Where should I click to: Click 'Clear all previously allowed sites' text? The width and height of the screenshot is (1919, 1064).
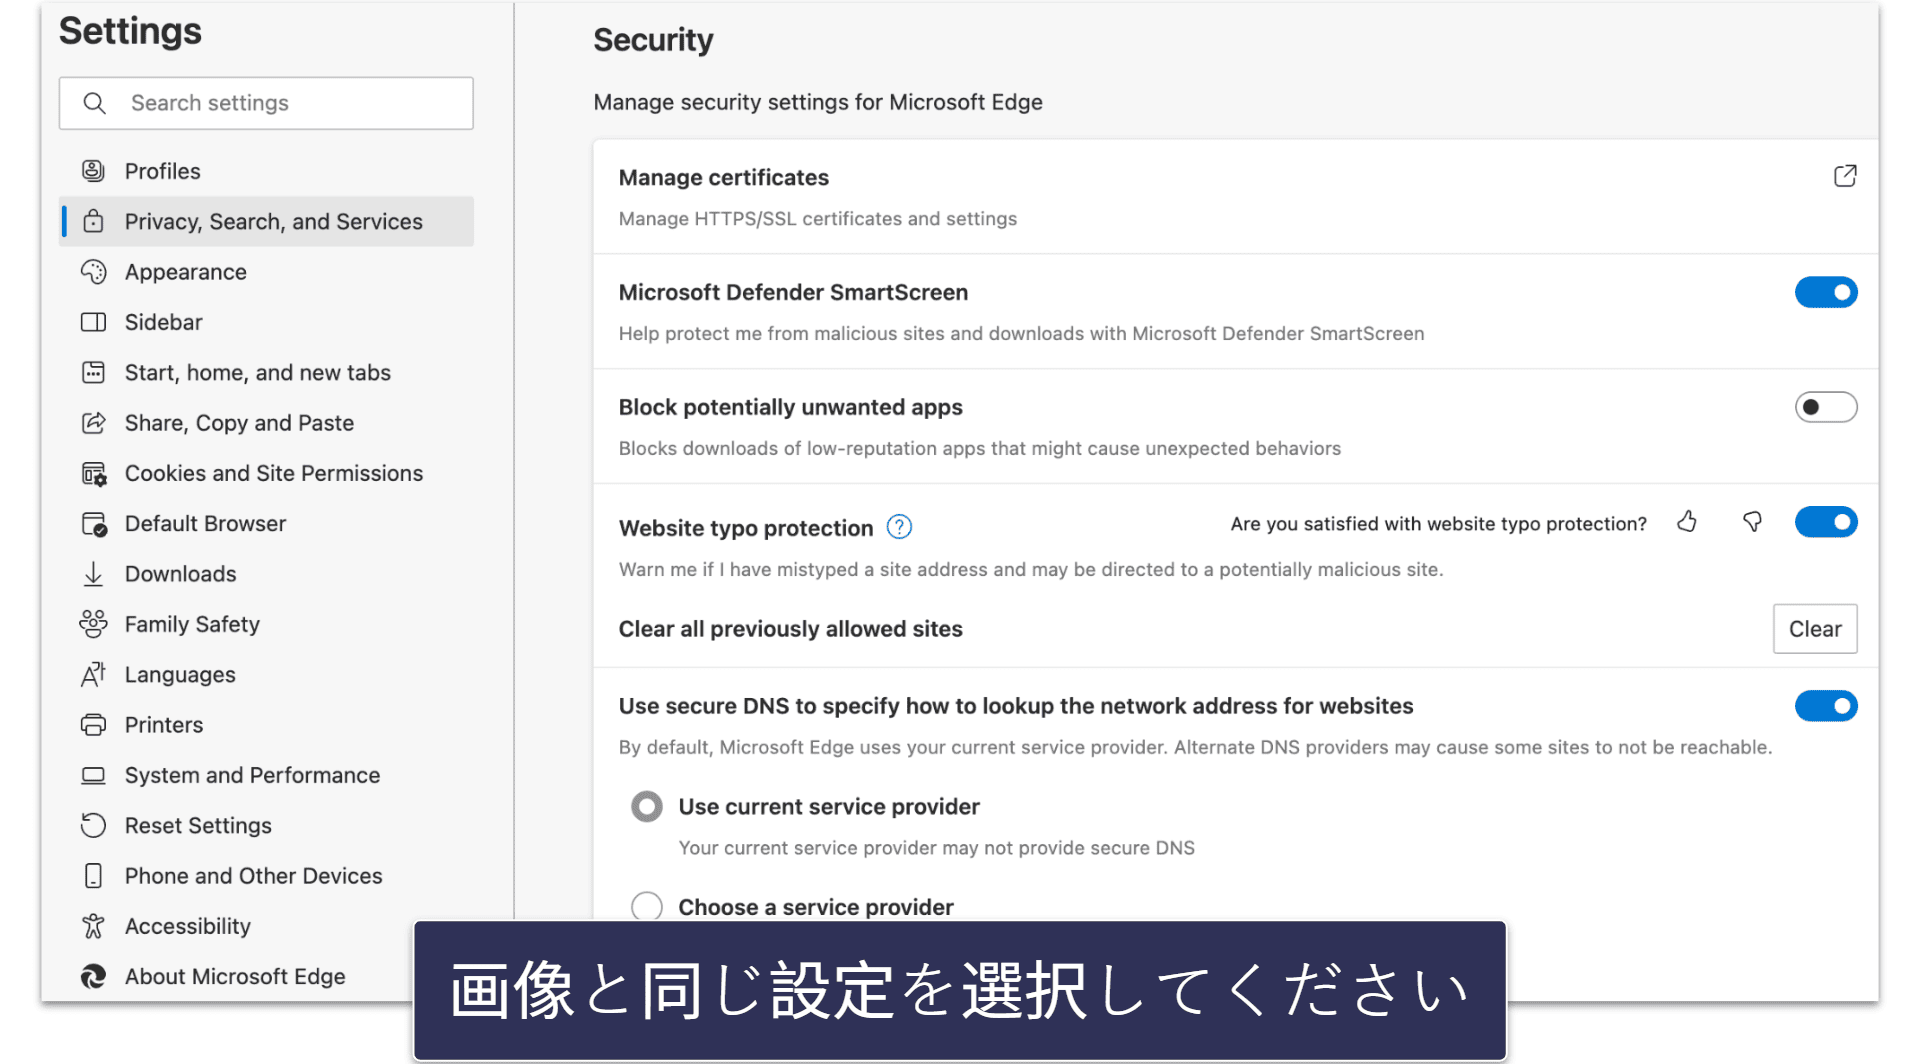(790, 629)
